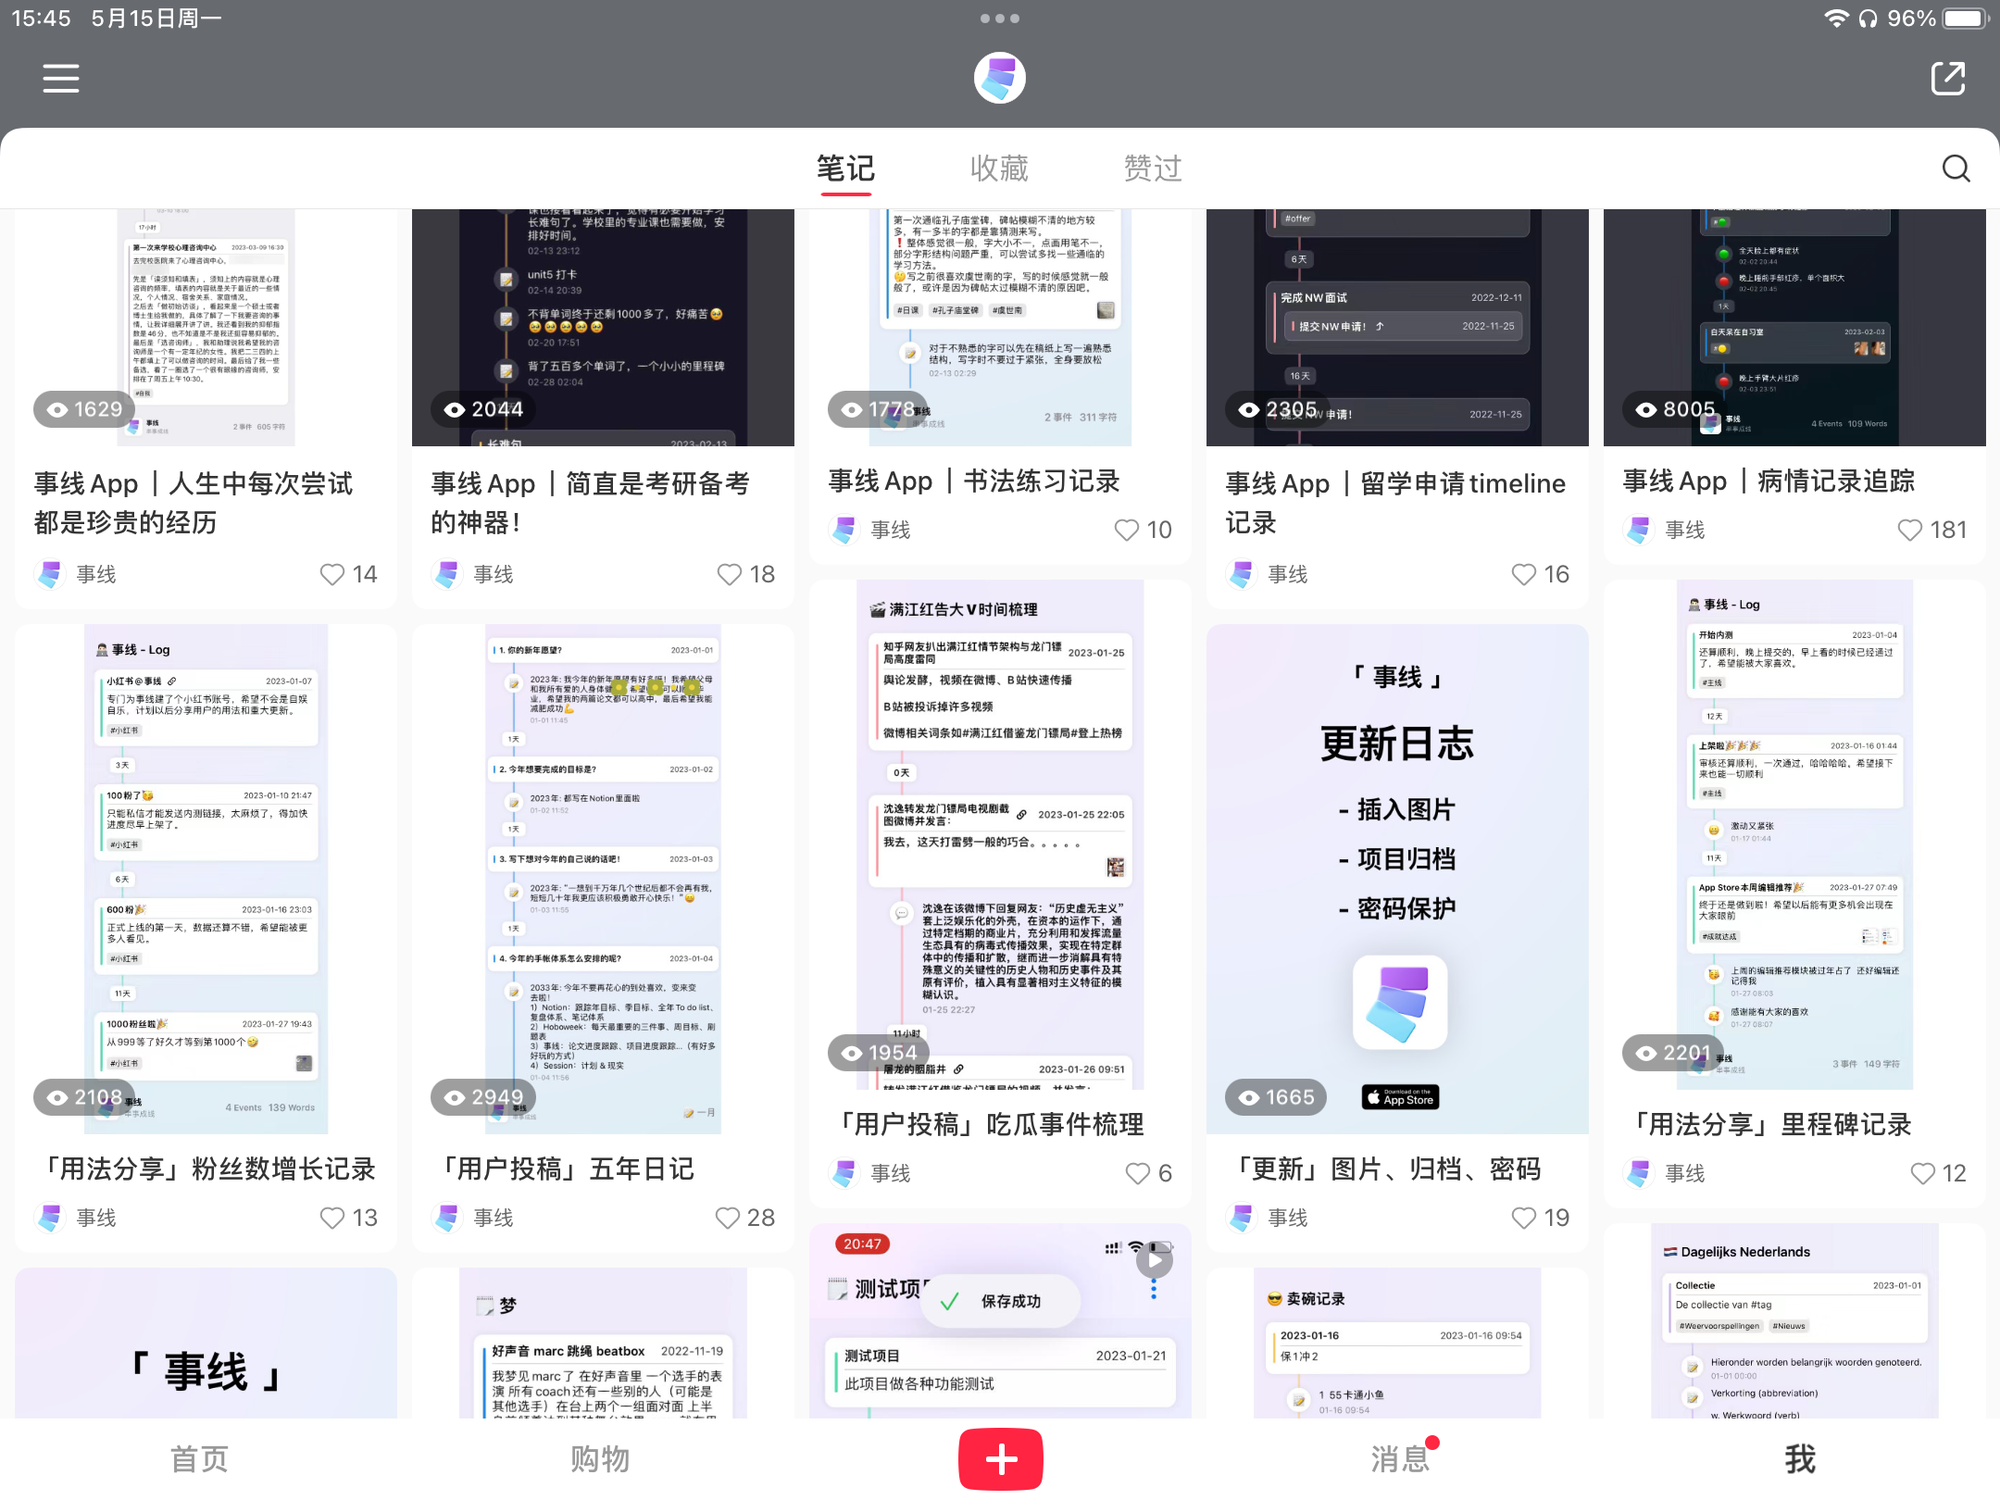Tap author avatar on 留学申请 card
Image resolution: width=2000 pixels, height=1500 pixels.
click(1242, 574)
